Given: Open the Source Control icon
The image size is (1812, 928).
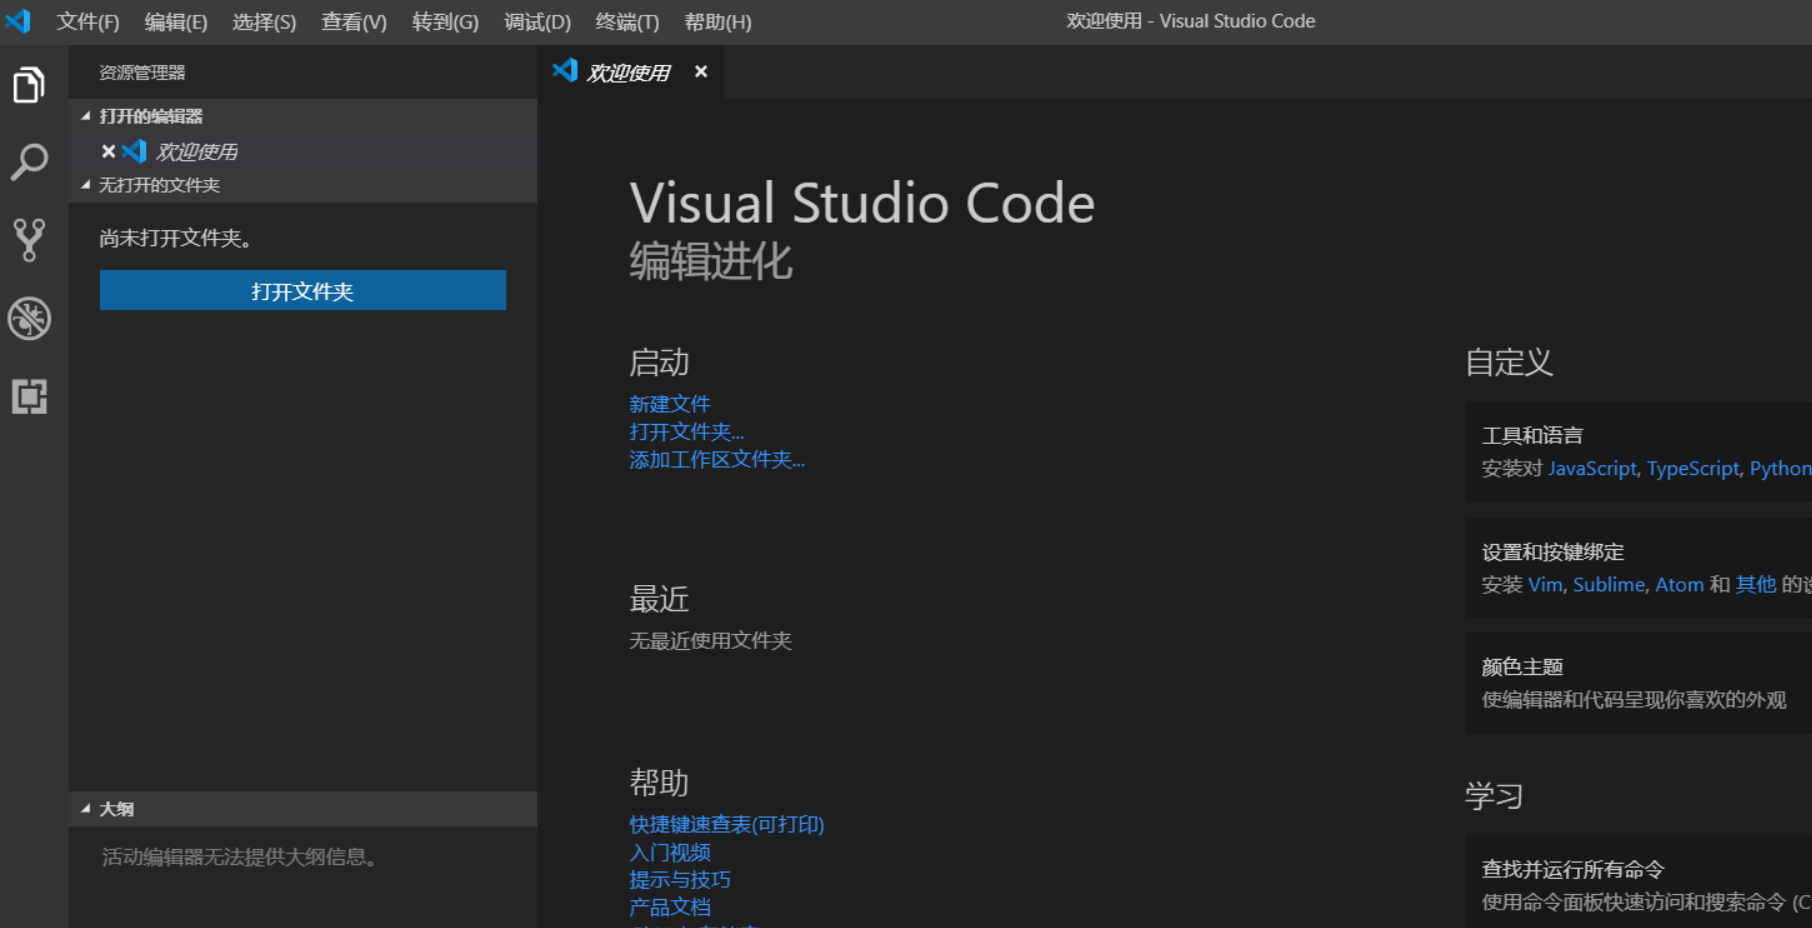Looking at the screenshot, I should point(29,240).
